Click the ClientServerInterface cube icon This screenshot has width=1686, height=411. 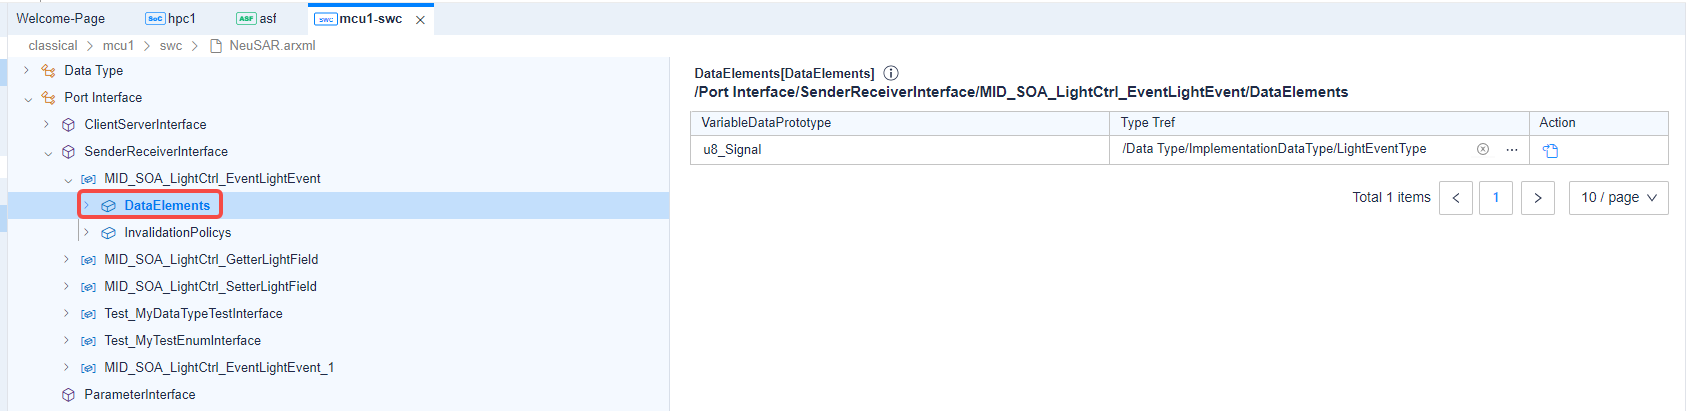pyautogui.click(x=68, y=125)
